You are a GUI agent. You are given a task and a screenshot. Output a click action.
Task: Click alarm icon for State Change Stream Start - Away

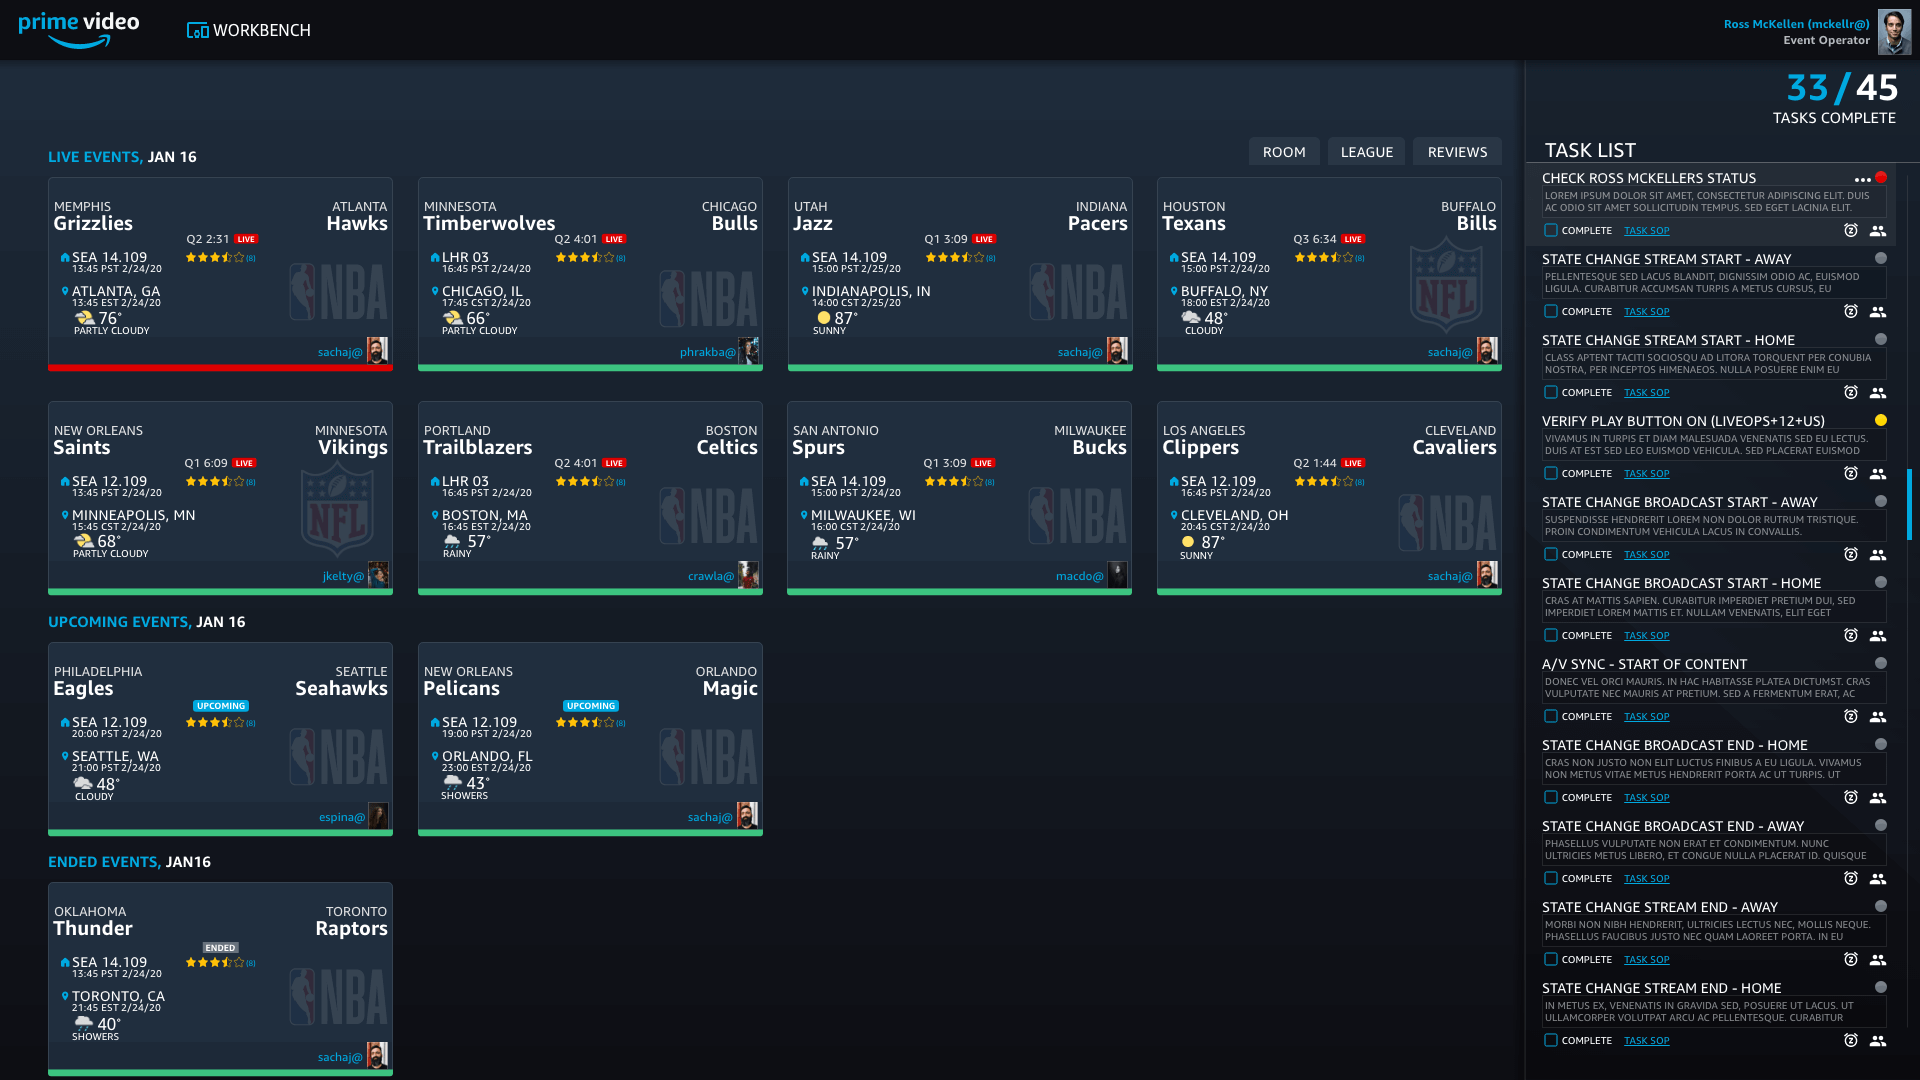coord(1851,312)
